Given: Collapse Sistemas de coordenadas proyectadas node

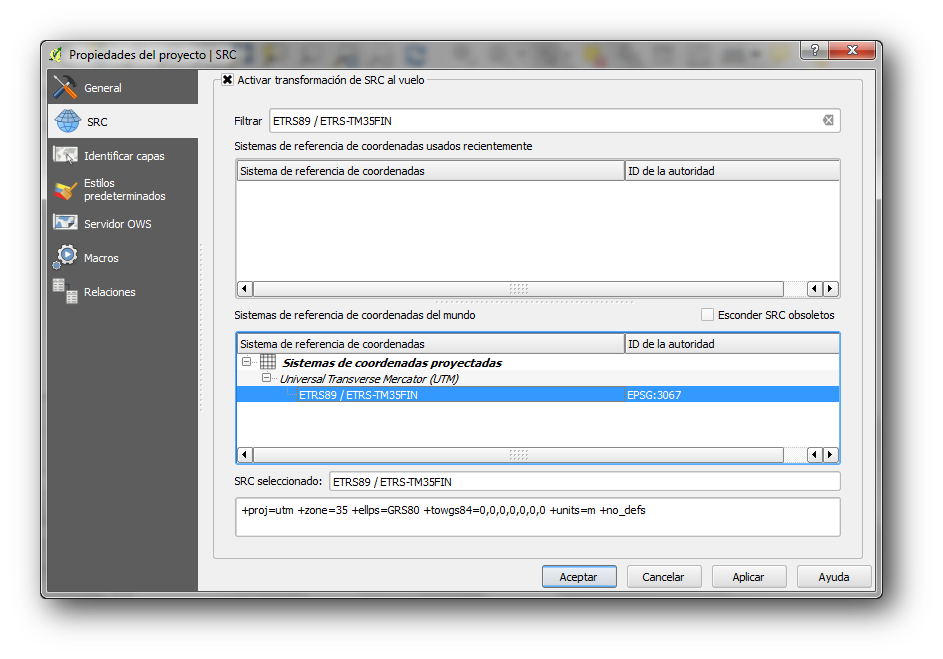Looking at the screenshot, I should [x=247, y=361].
